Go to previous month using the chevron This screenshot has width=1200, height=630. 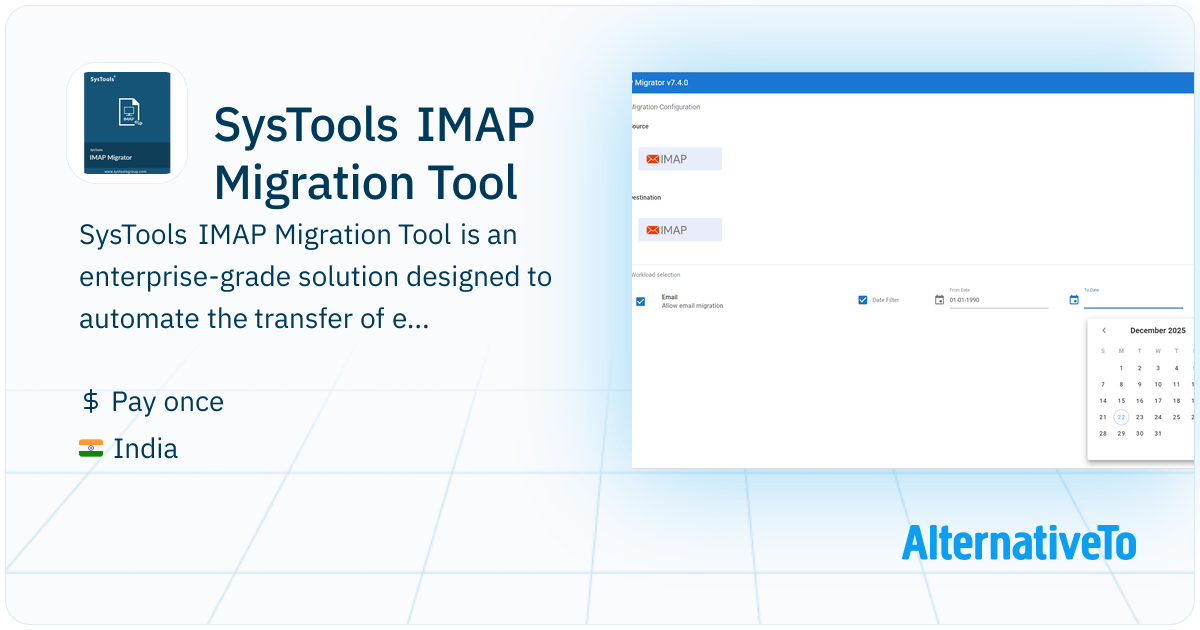point(1103,330)
